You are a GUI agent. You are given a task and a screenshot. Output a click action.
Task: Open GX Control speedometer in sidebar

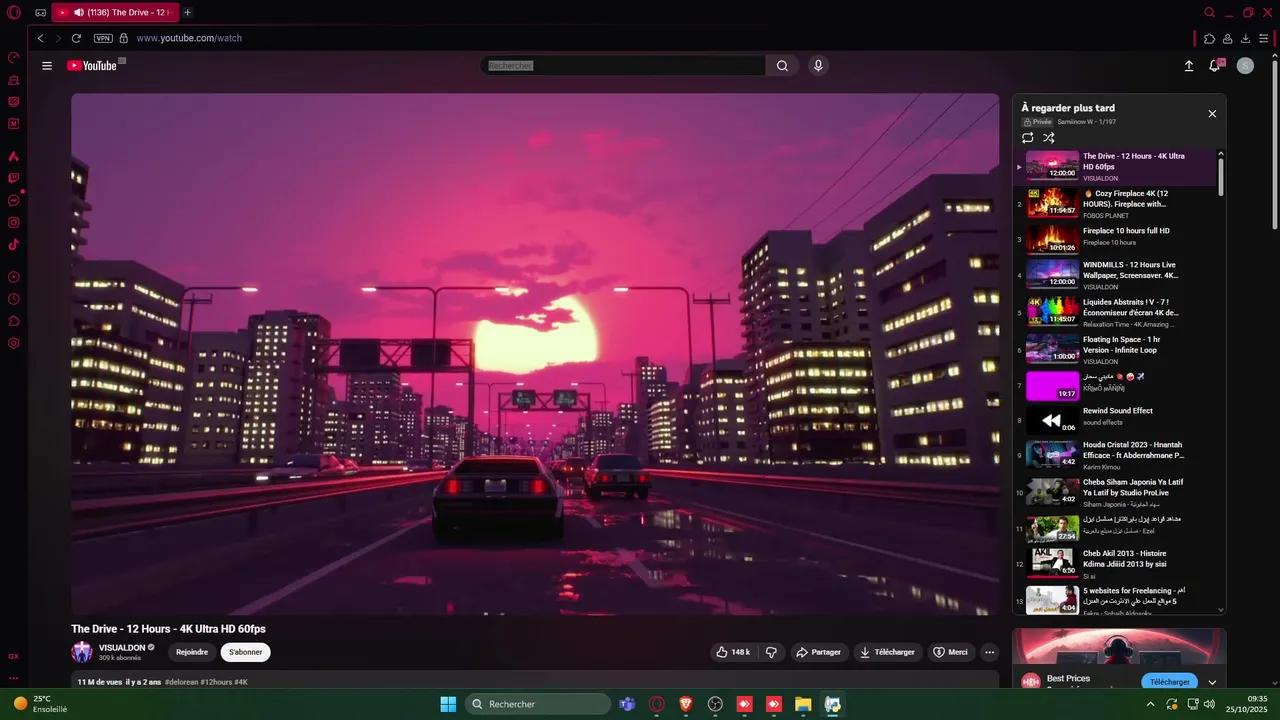14,58
